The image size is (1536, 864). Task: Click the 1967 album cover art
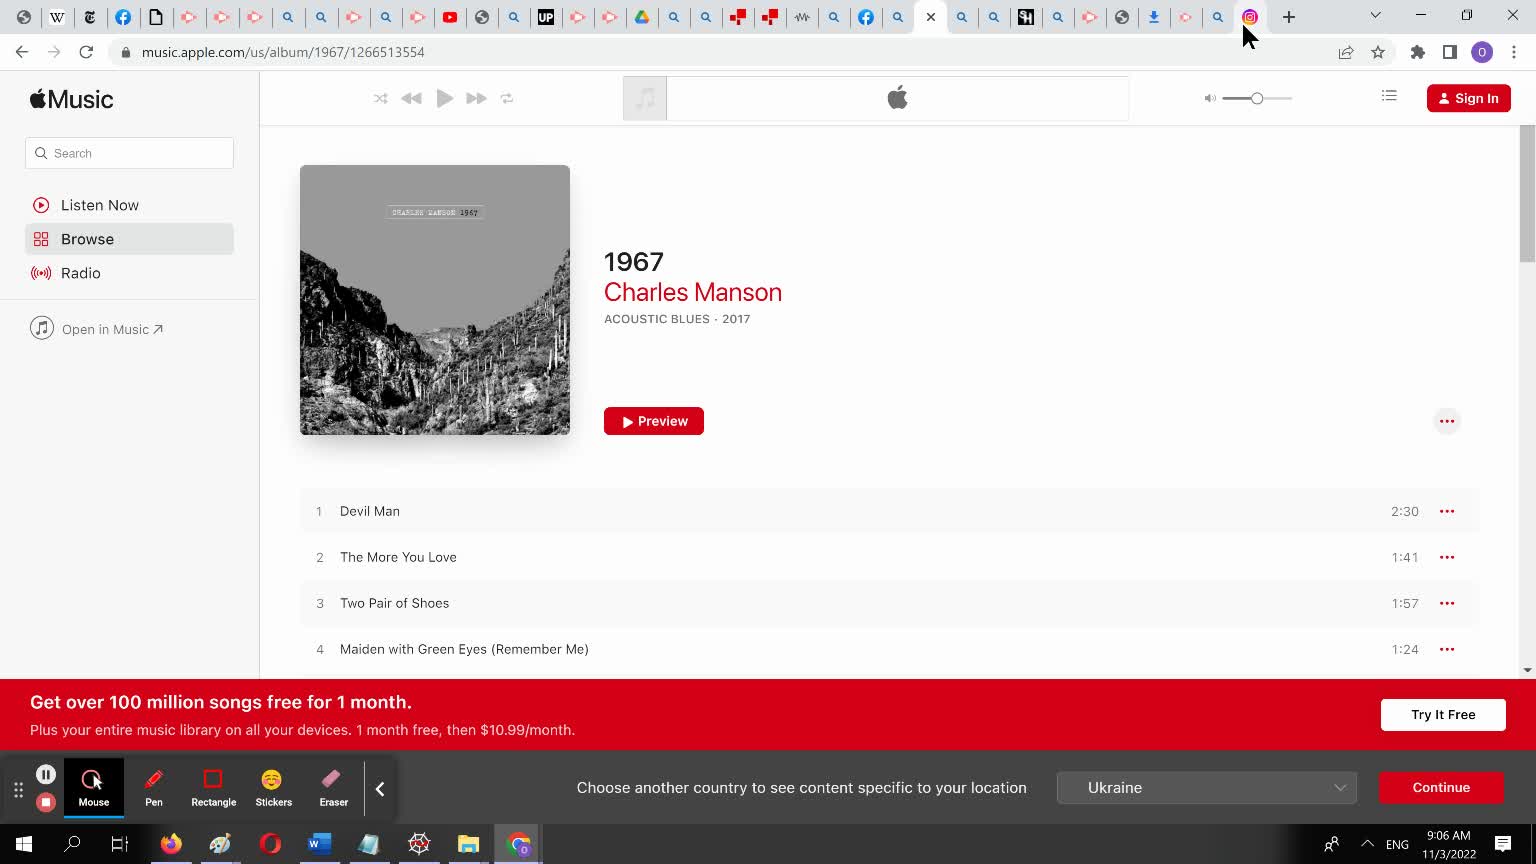point(435,300)
